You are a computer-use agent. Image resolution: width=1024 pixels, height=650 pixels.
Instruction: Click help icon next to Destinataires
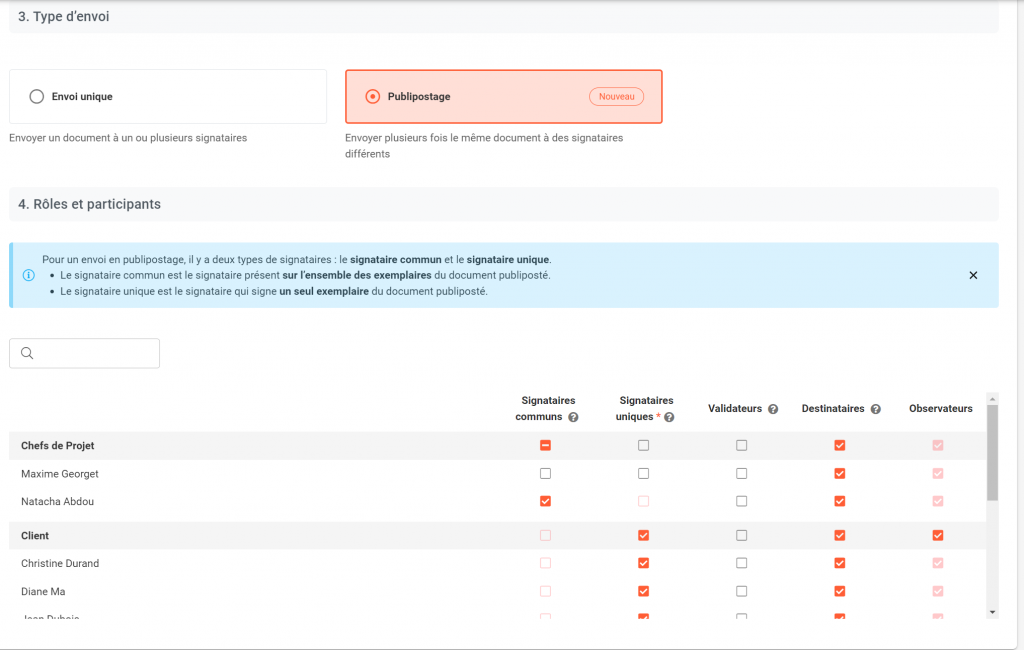click(x=876, y=409)
